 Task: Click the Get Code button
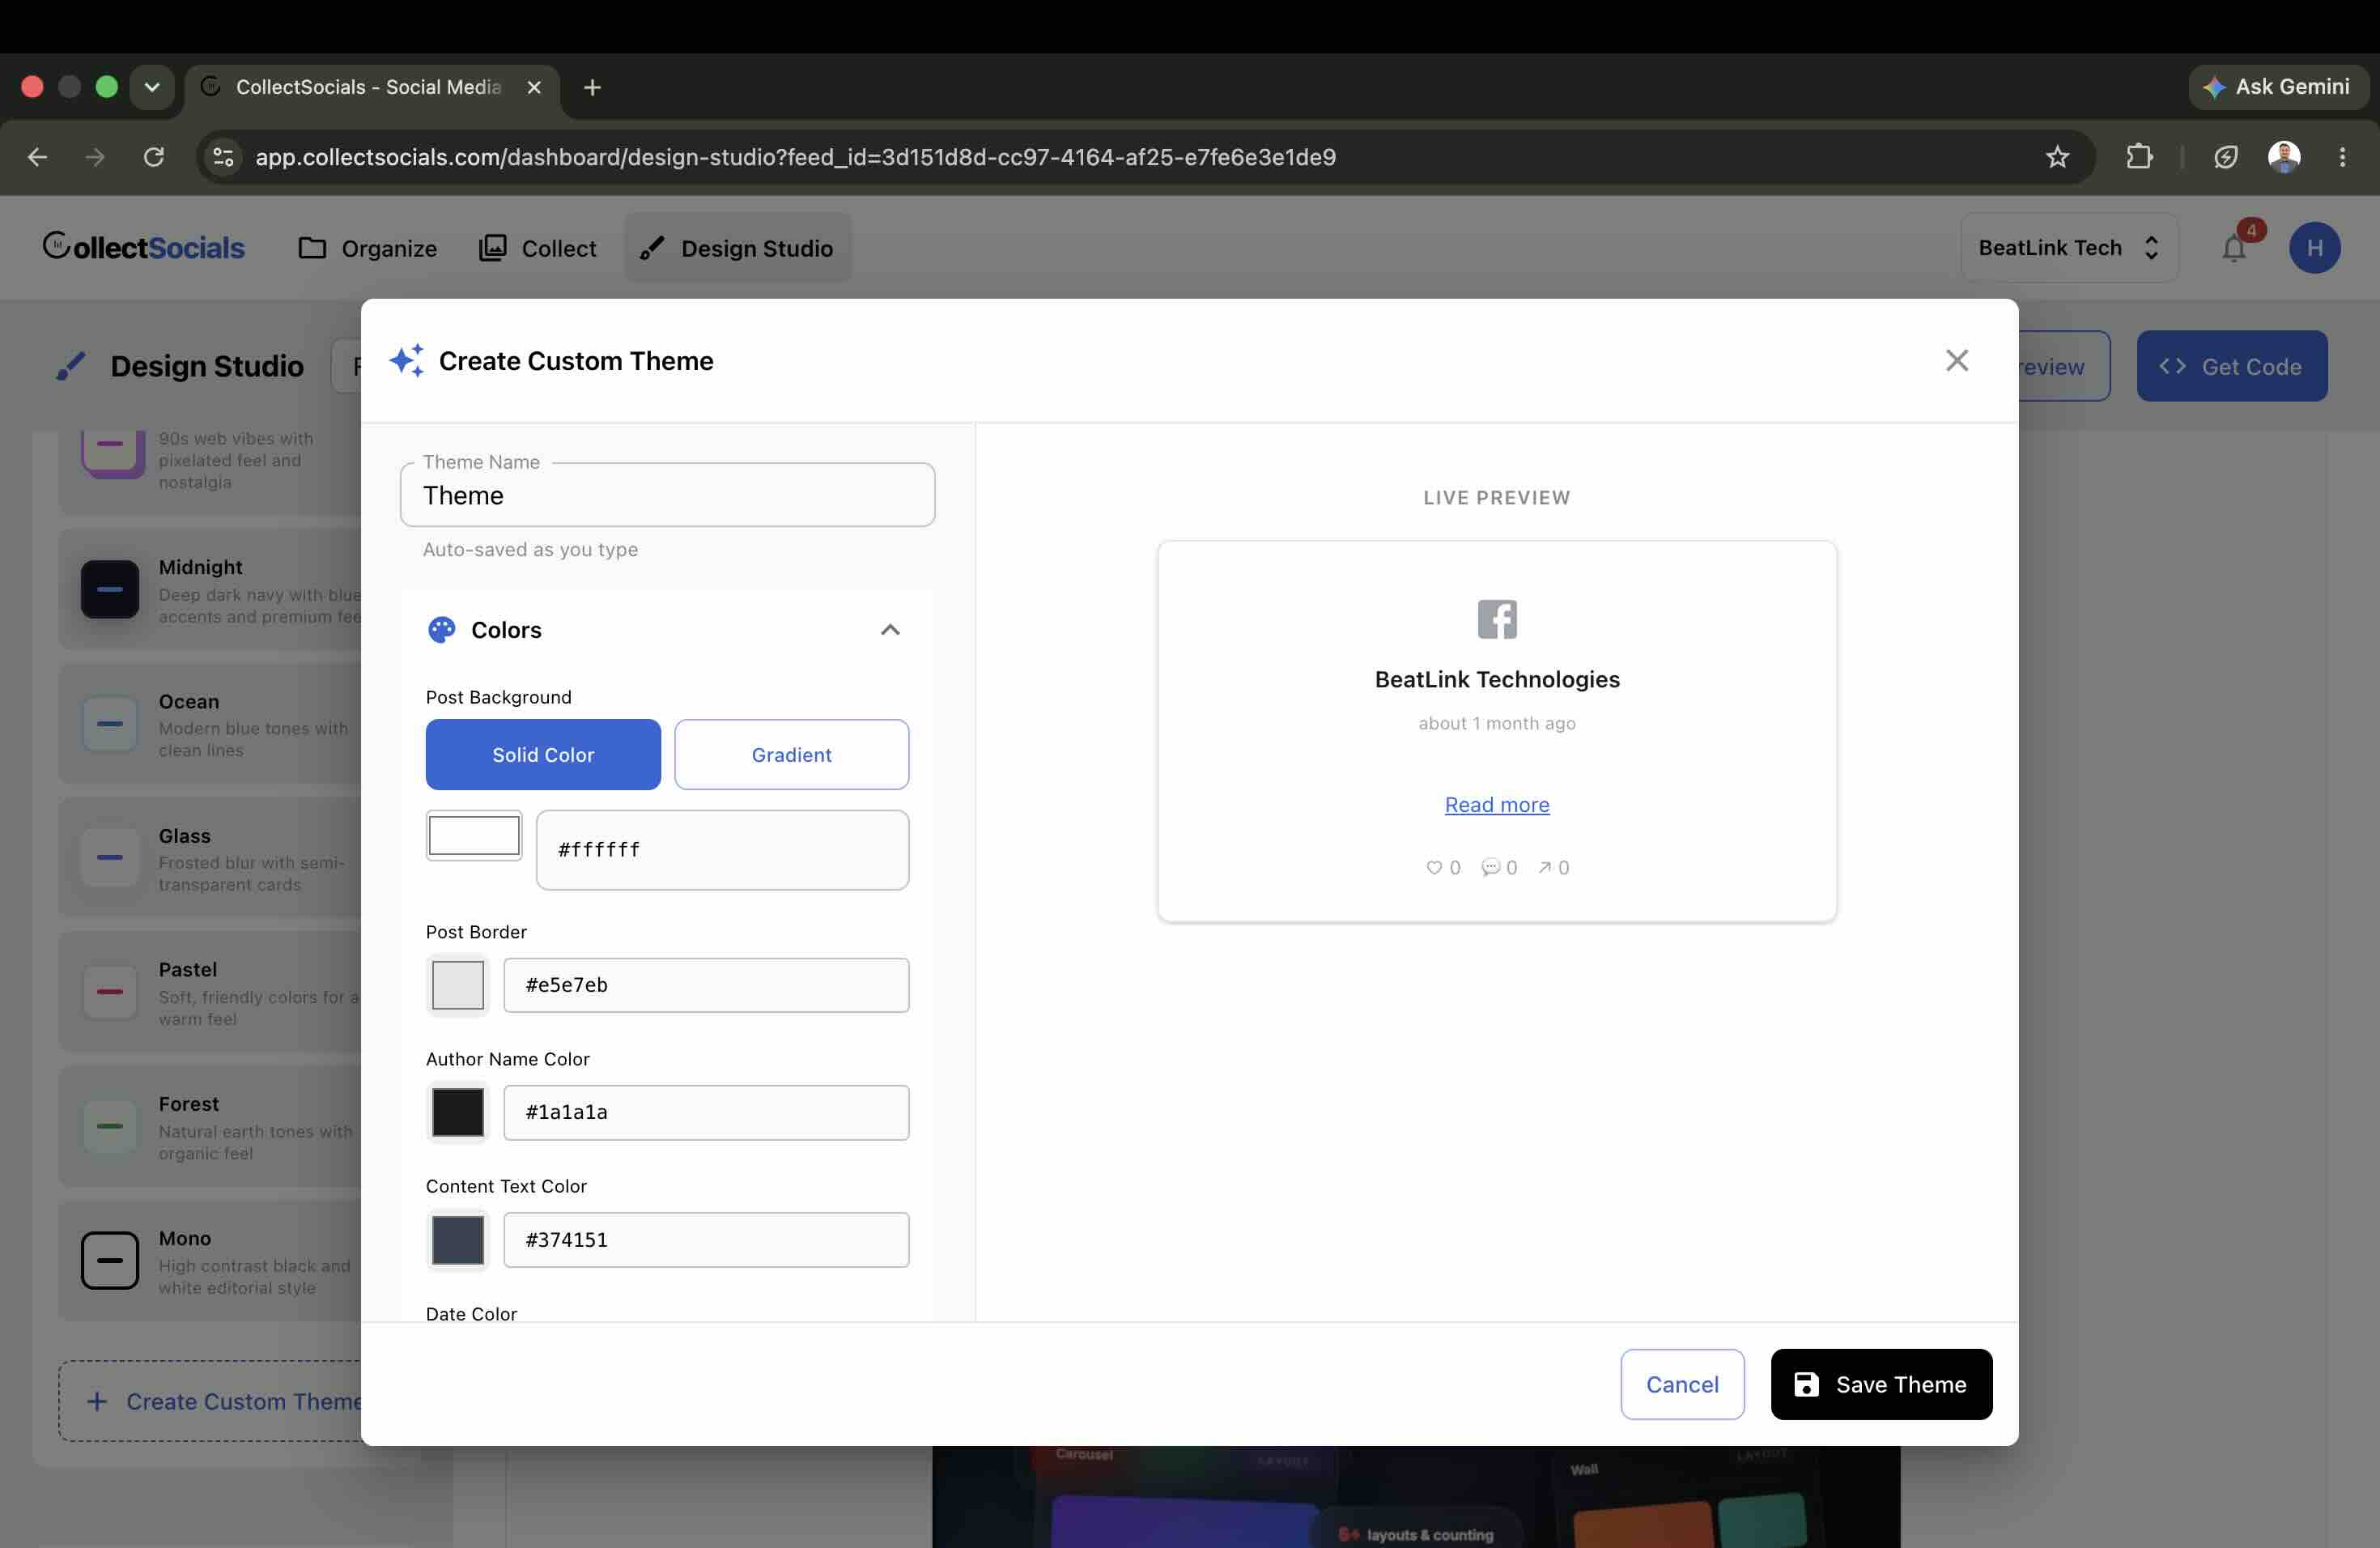(2231, 367)
